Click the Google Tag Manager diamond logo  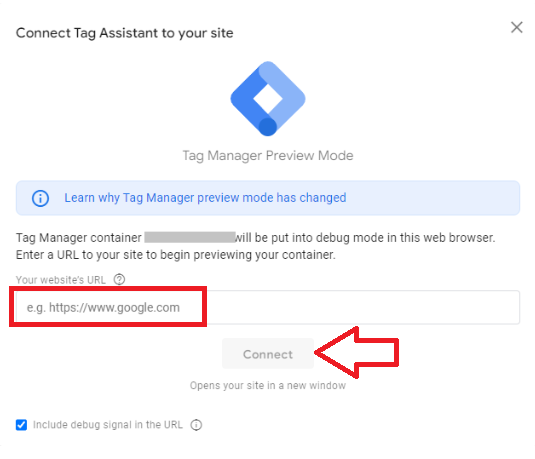[268, 99]
